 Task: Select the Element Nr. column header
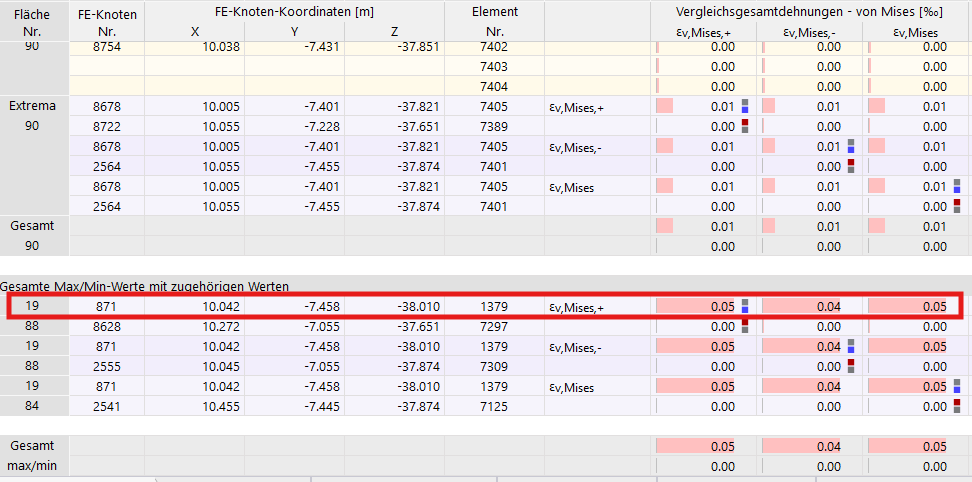494,22
